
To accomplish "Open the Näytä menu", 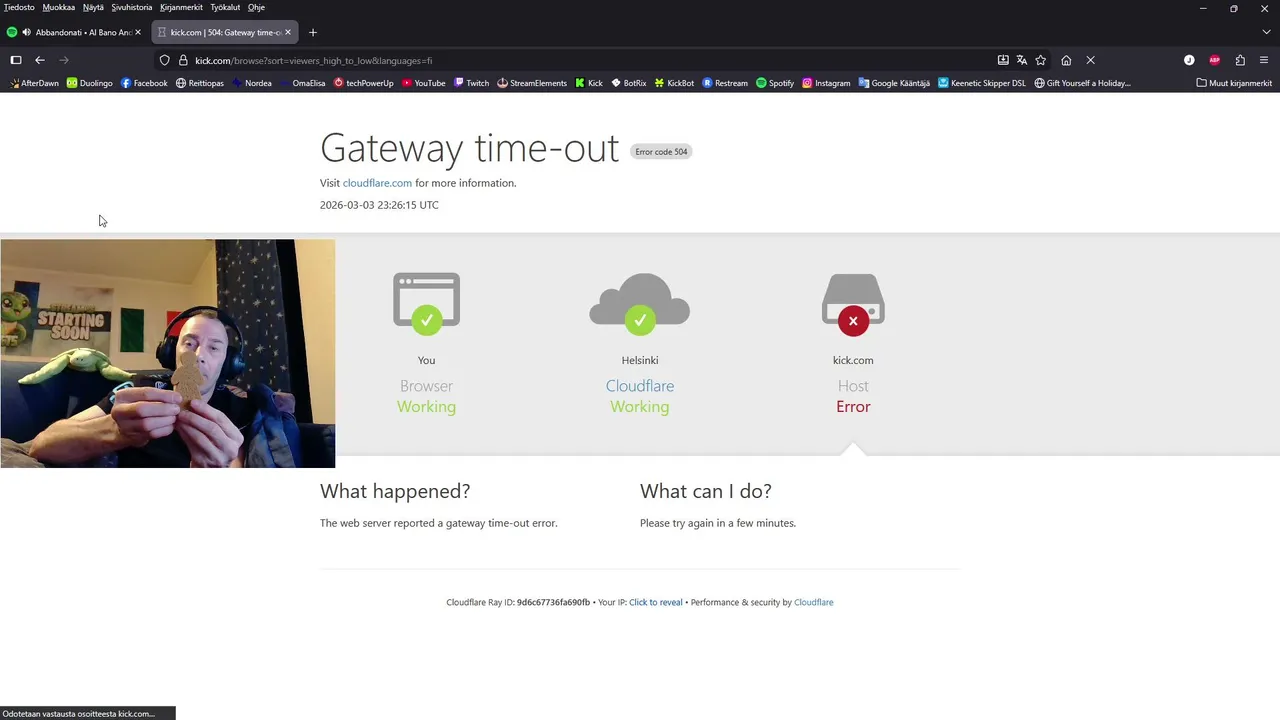I will [93, 7].
